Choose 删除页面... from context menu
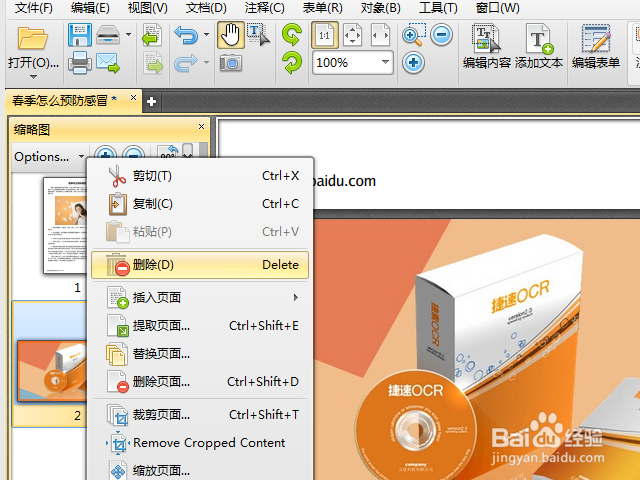This screenshot has height=480, width=640. [x=200, y=382]
